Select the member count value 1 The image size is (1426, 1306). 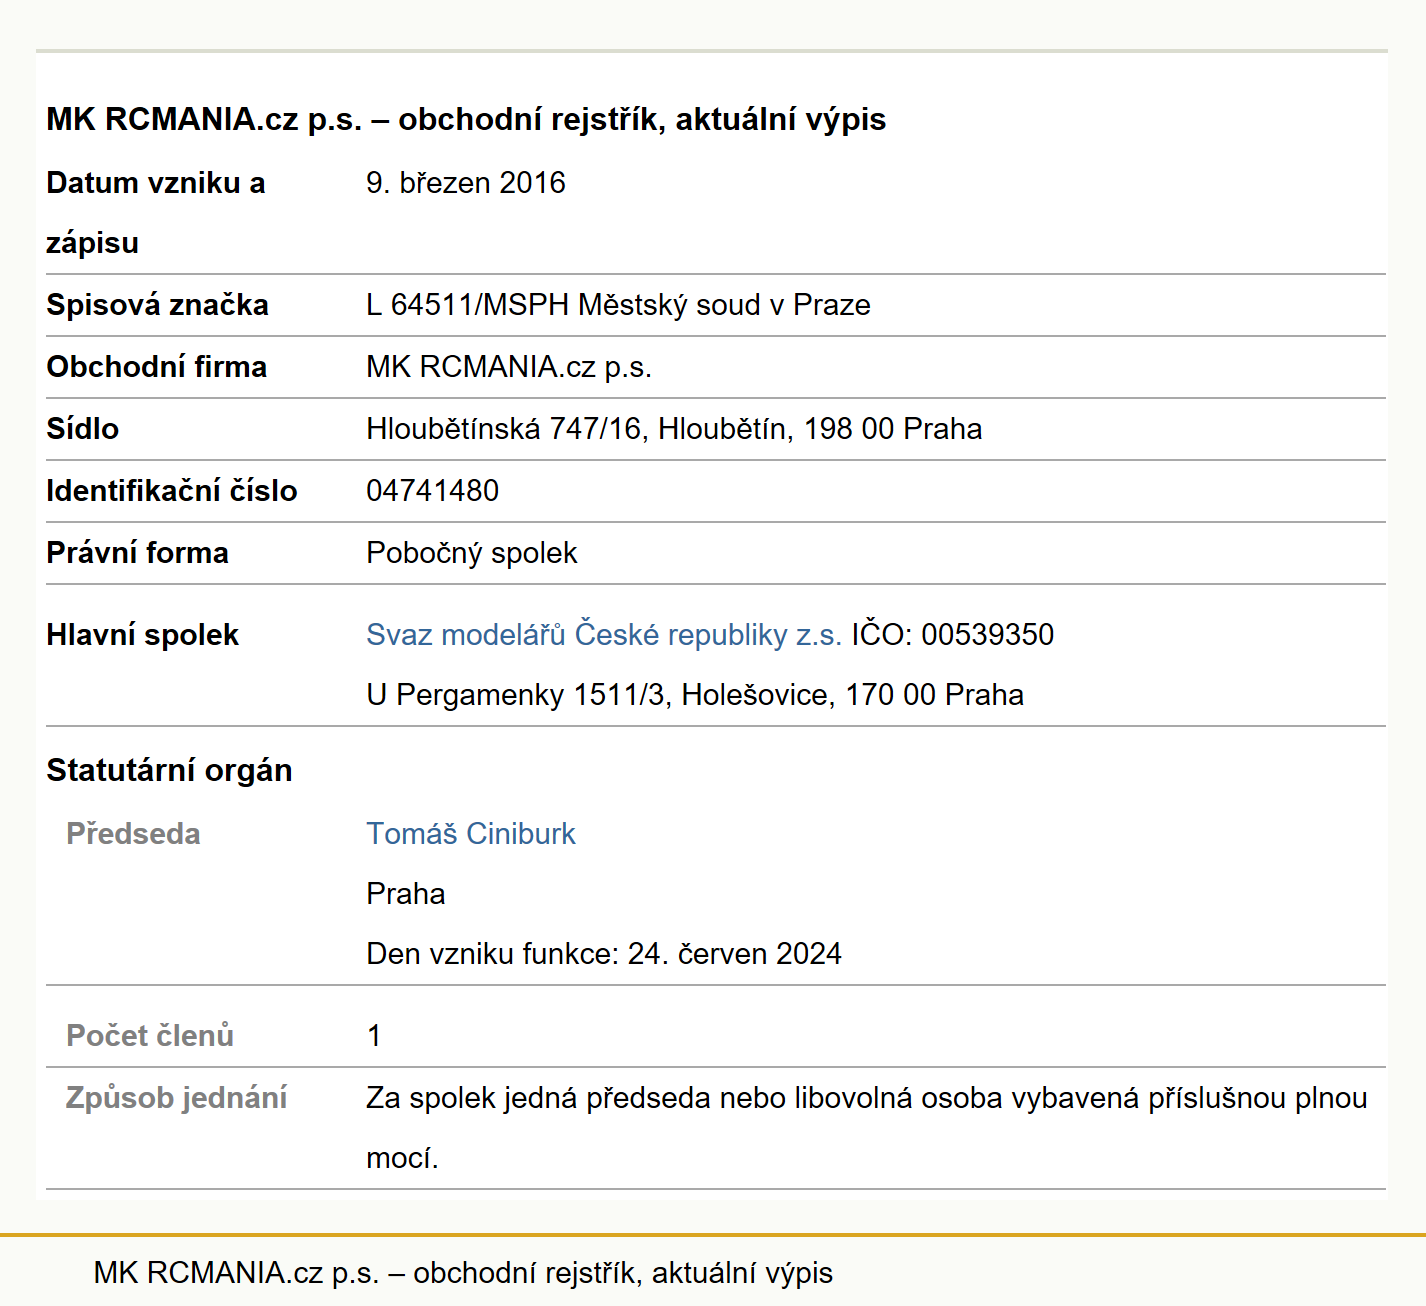374,1036
